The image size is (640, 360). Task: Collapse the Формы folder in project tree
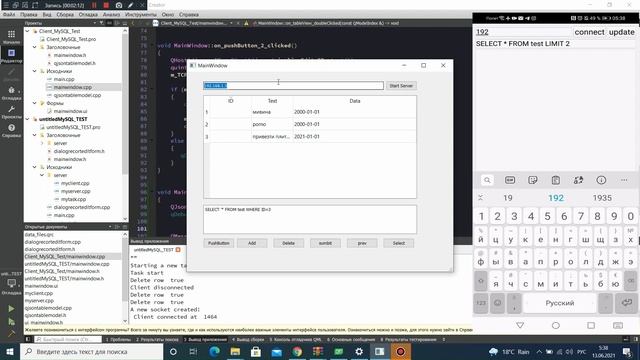pos(35,103)
